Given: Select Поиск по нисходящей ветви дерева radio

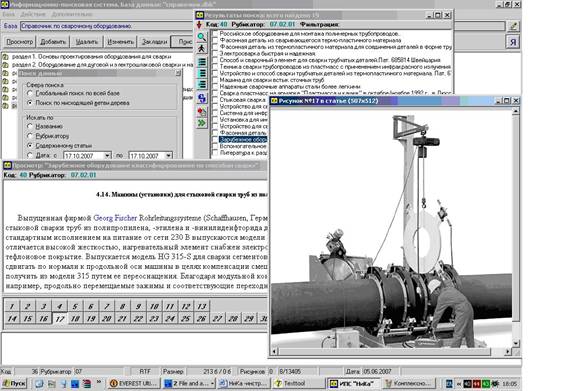Looking at the screenshot, I should pos(30,103).
